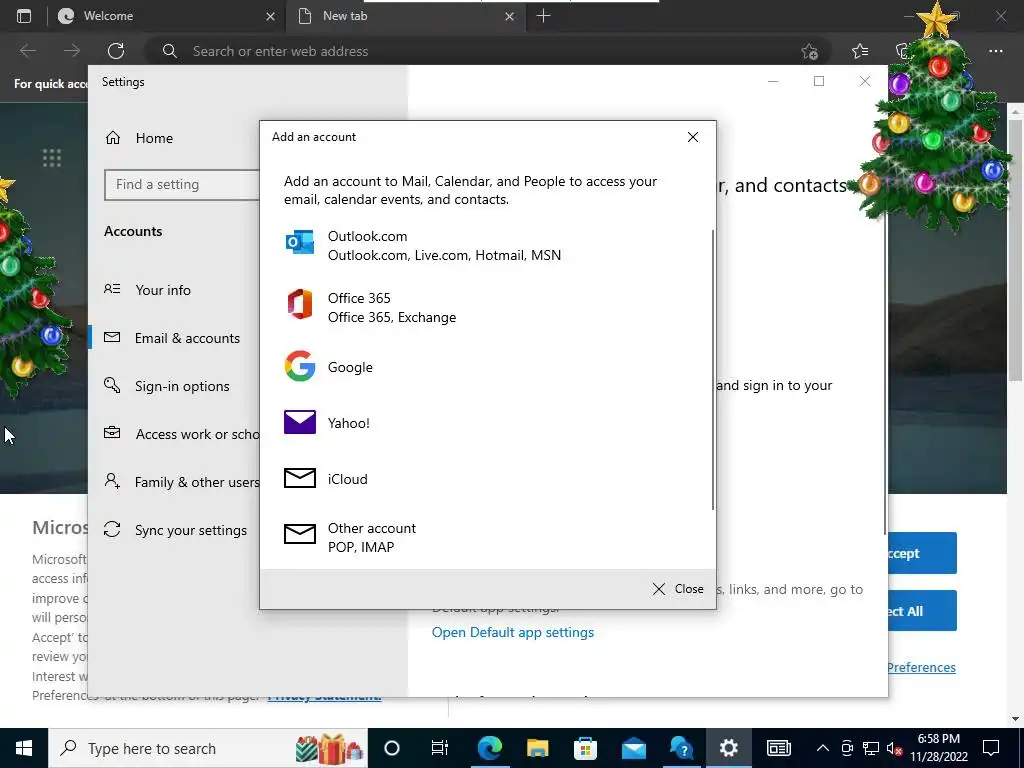Select the Office 365 account icon
This screenshot has width=1024, height=768.
300,304
